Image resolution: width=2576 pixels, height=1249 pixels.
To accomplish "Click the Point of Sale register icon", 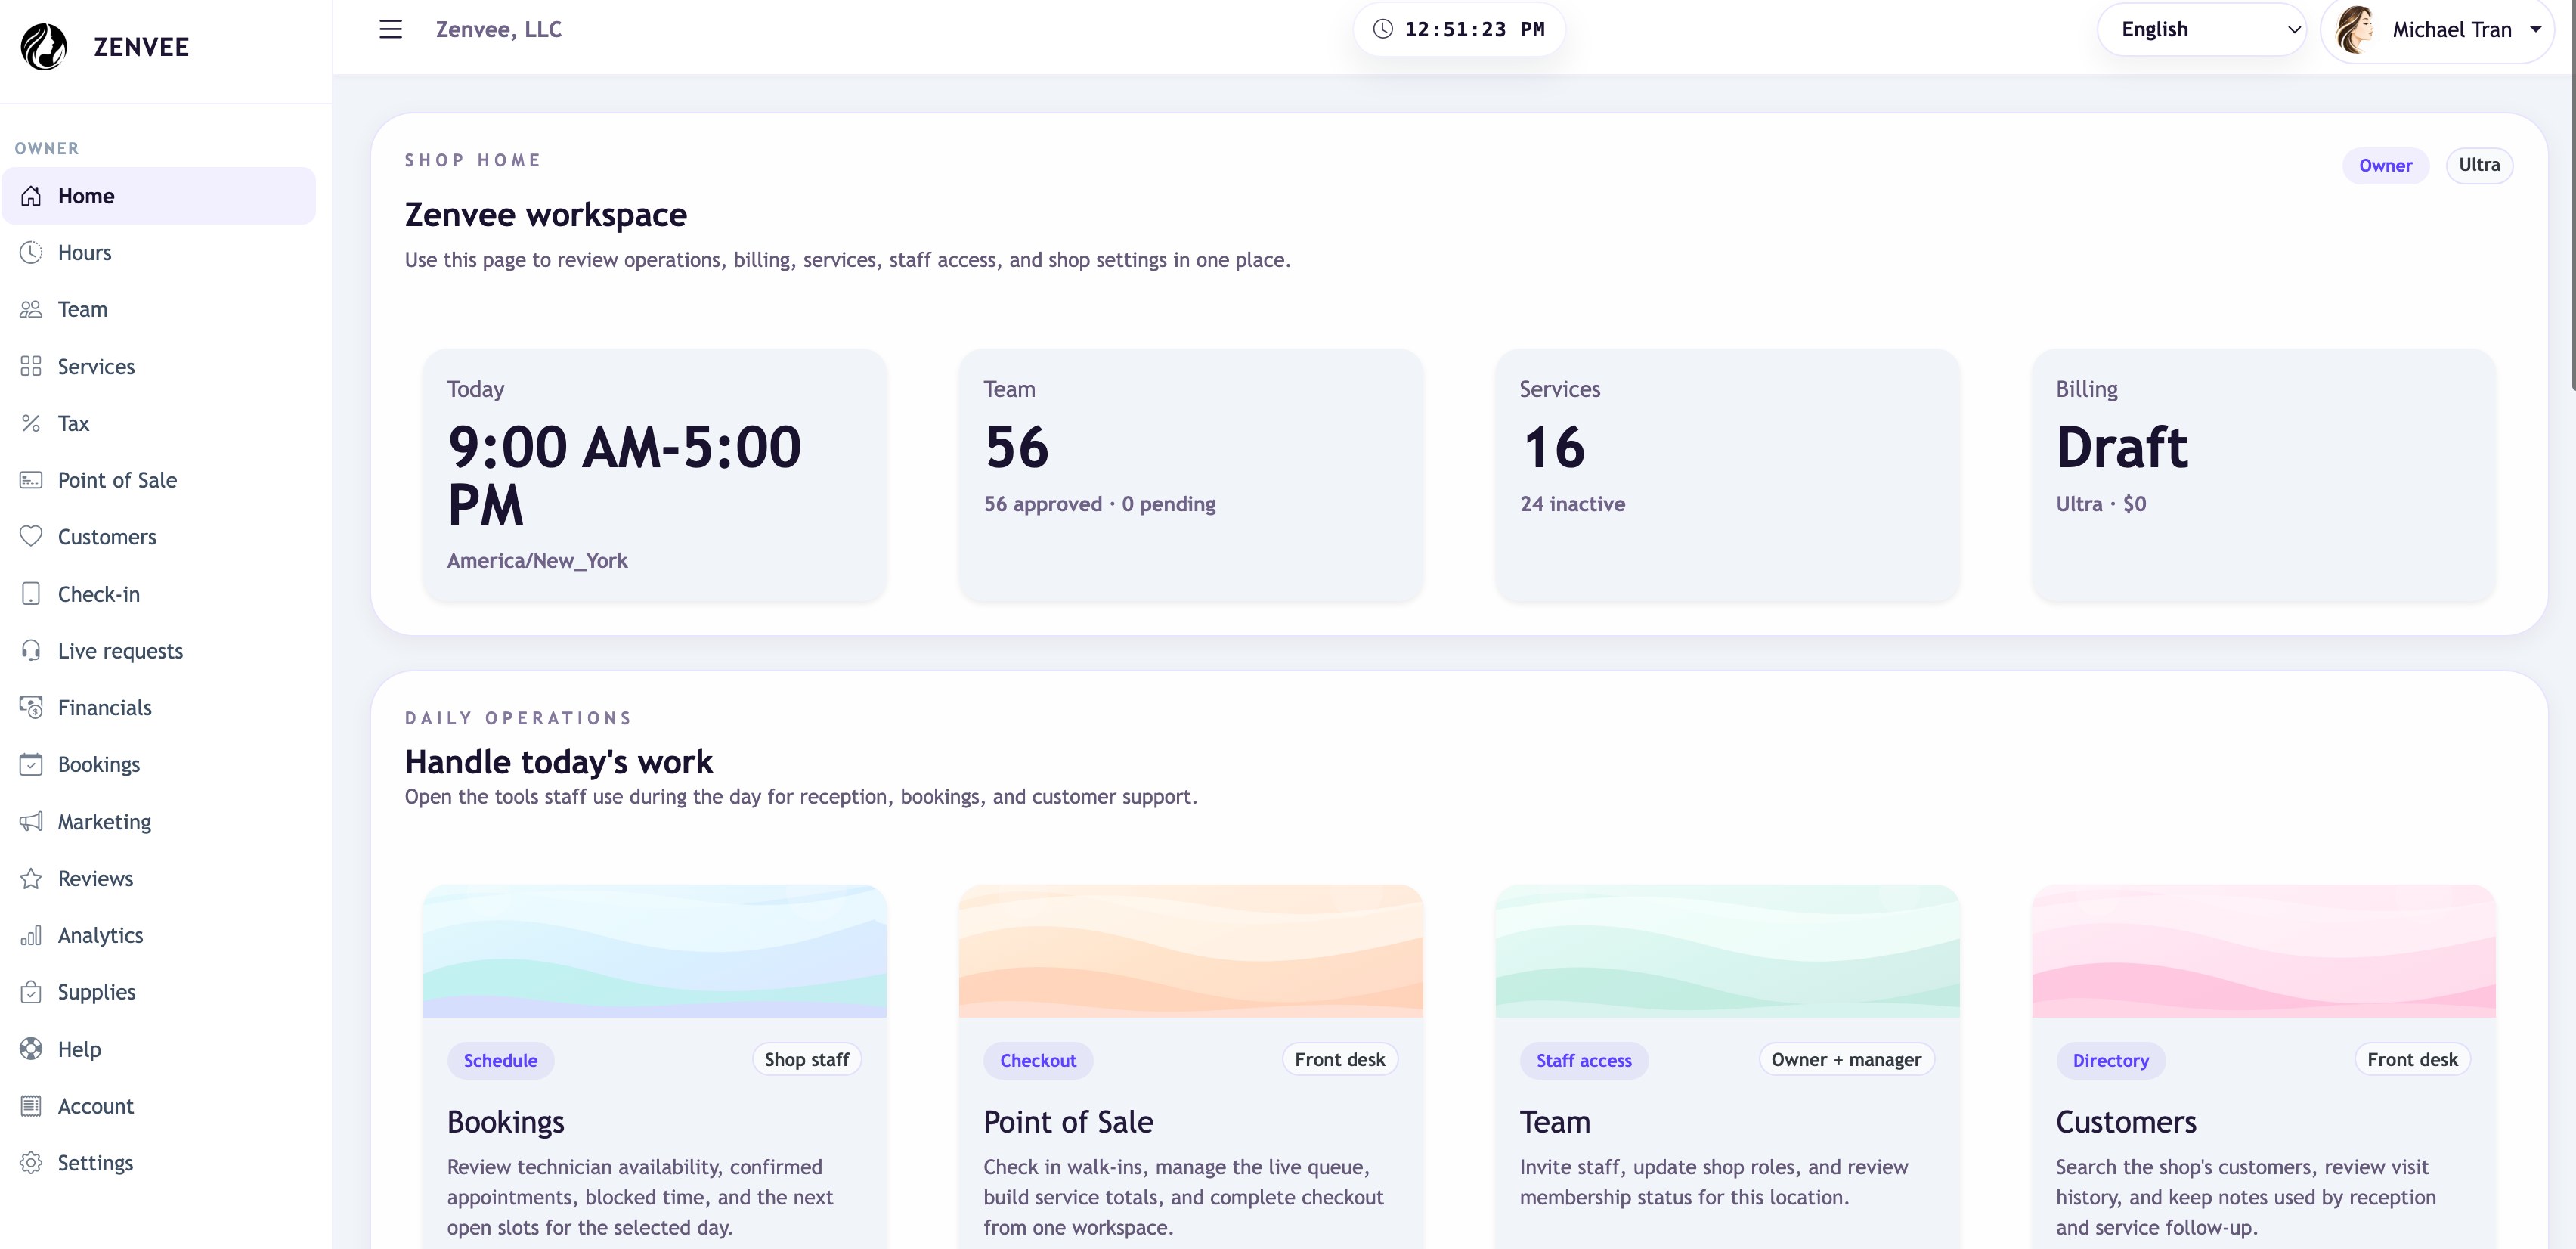I will 31,480.
